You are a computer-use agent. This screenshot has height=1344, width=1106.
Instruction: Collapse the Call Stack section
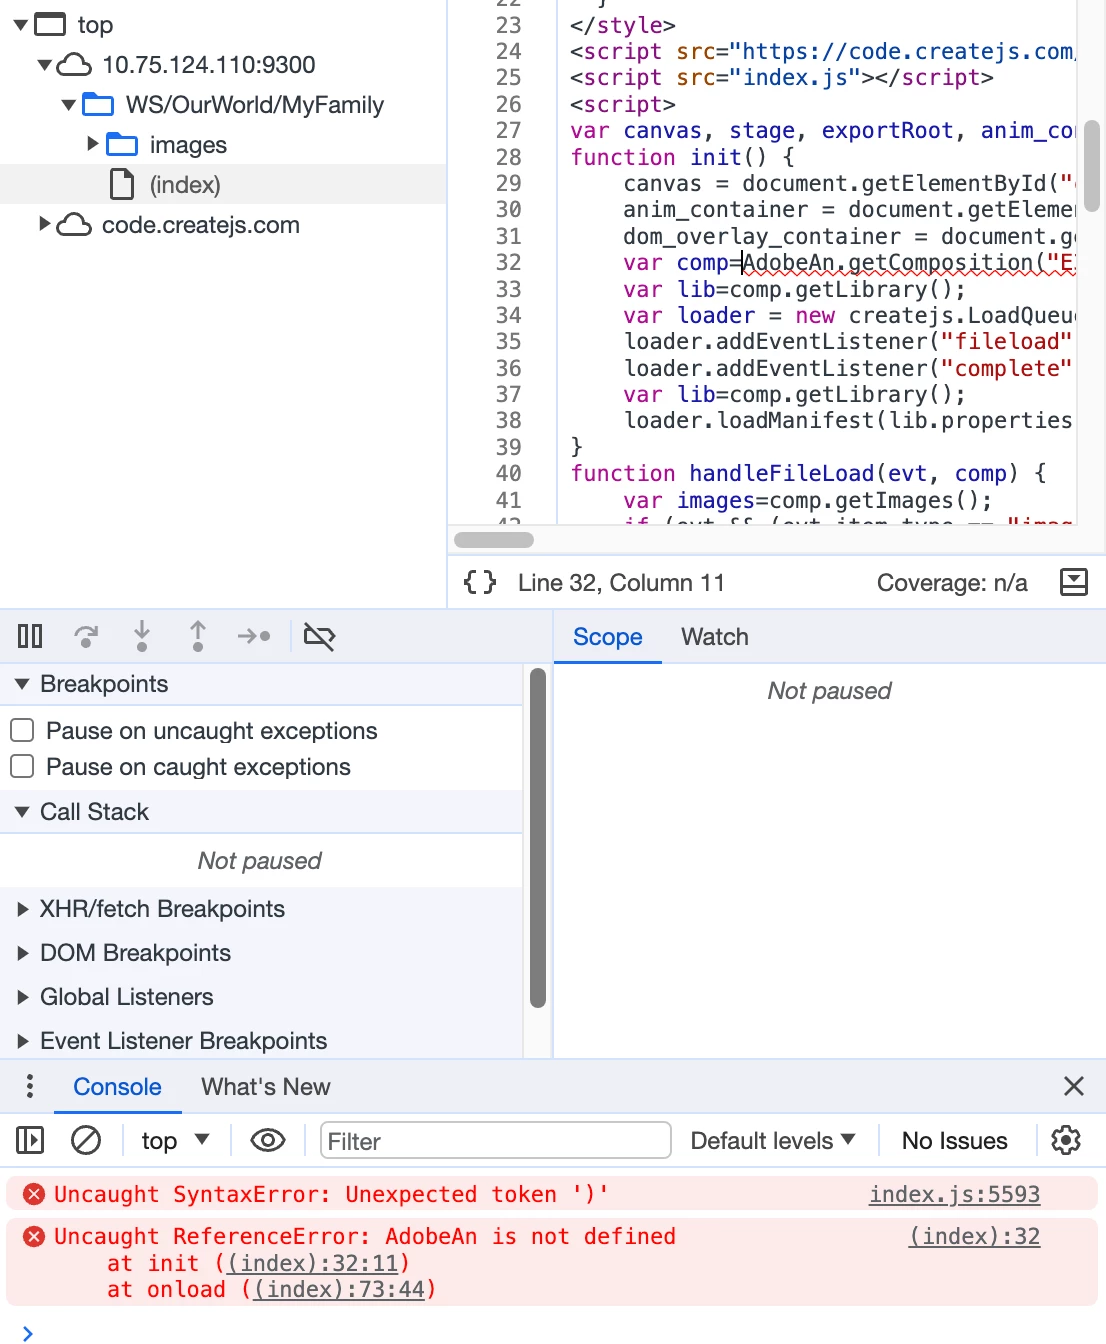[22, 812]
